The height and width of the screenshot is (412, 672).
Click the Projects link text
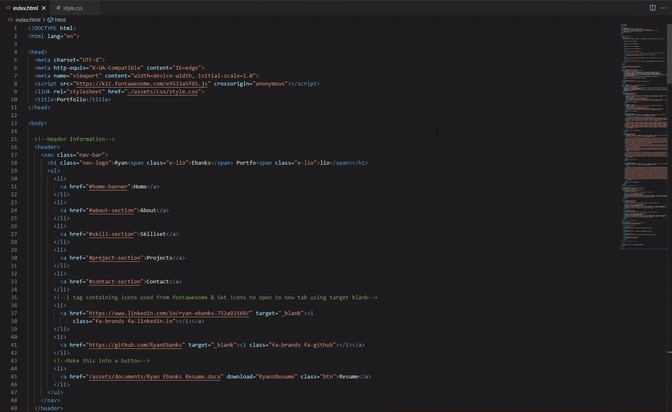(x=159, y=258)
